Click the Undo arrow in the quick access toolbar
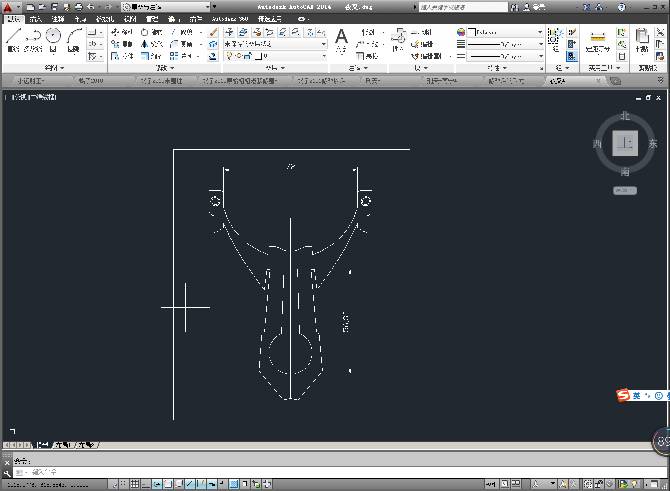The height and width of the screenshot is (491, 670). (x=91, y=7)
